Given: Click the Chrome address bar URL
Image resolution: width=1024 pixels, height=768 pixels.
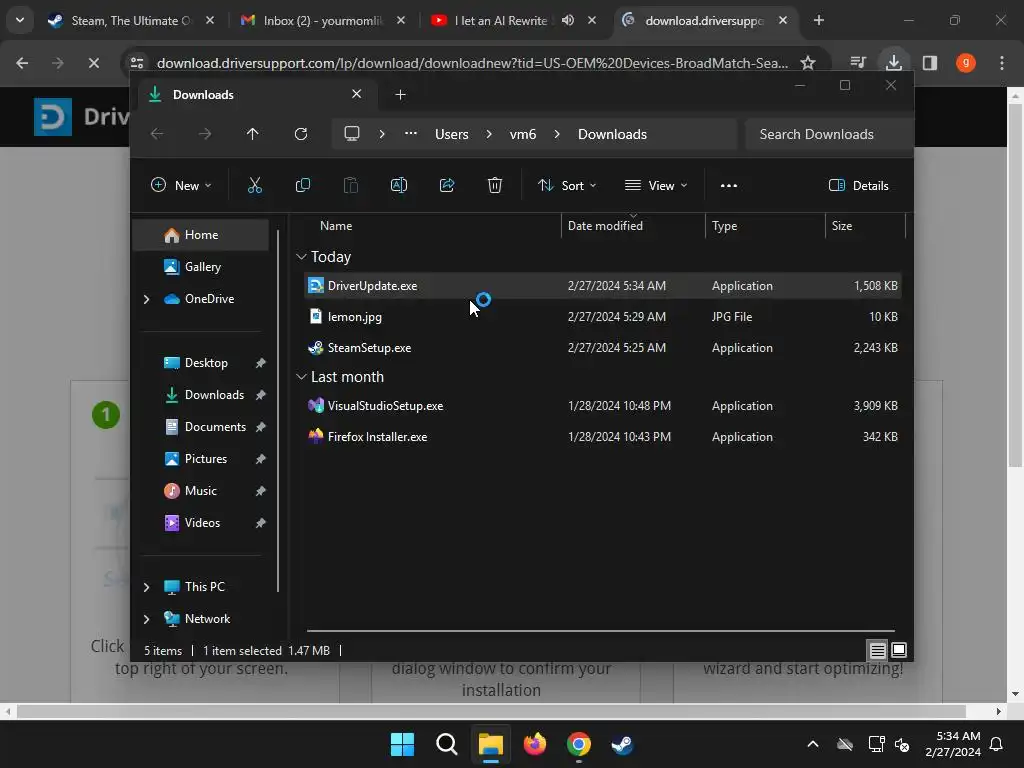Looking at the screenshot, I should 472,63.
